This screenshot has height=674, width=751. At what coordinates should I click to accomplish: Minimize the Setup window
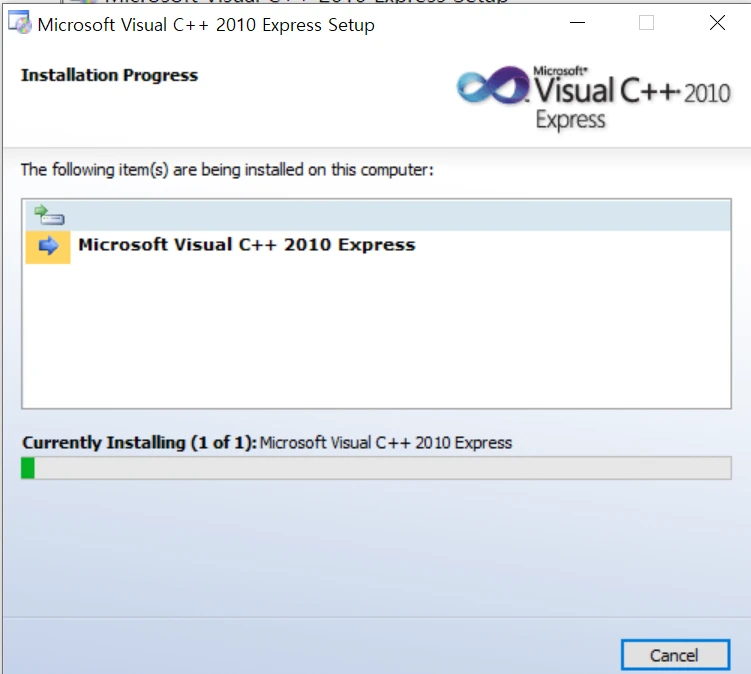point(575,24)
